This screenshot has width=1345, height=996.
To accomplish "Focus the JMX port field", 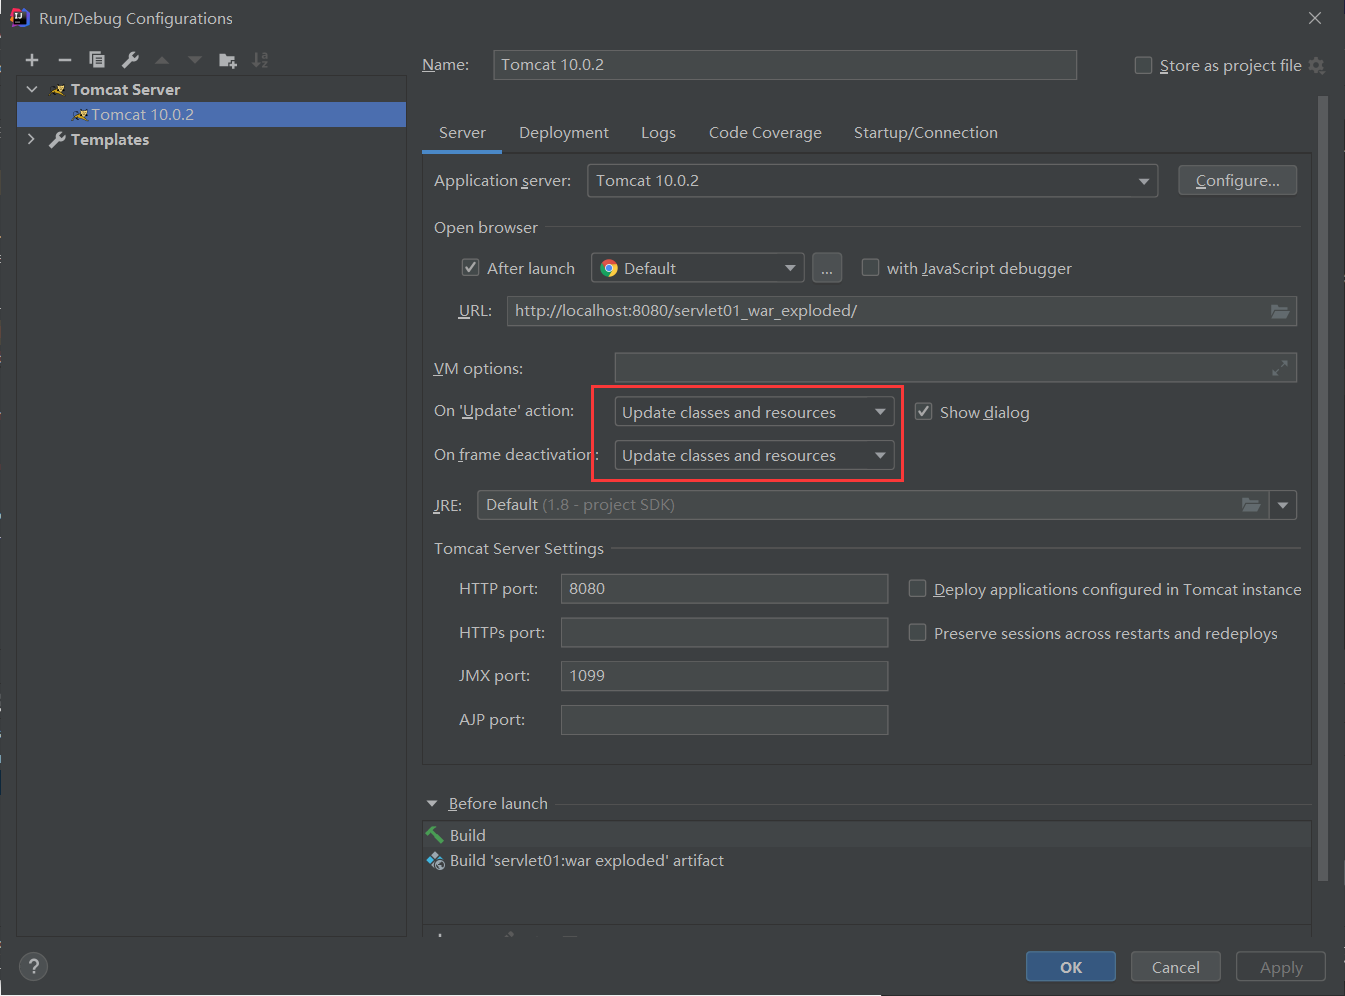I will [x=724, y=676].
